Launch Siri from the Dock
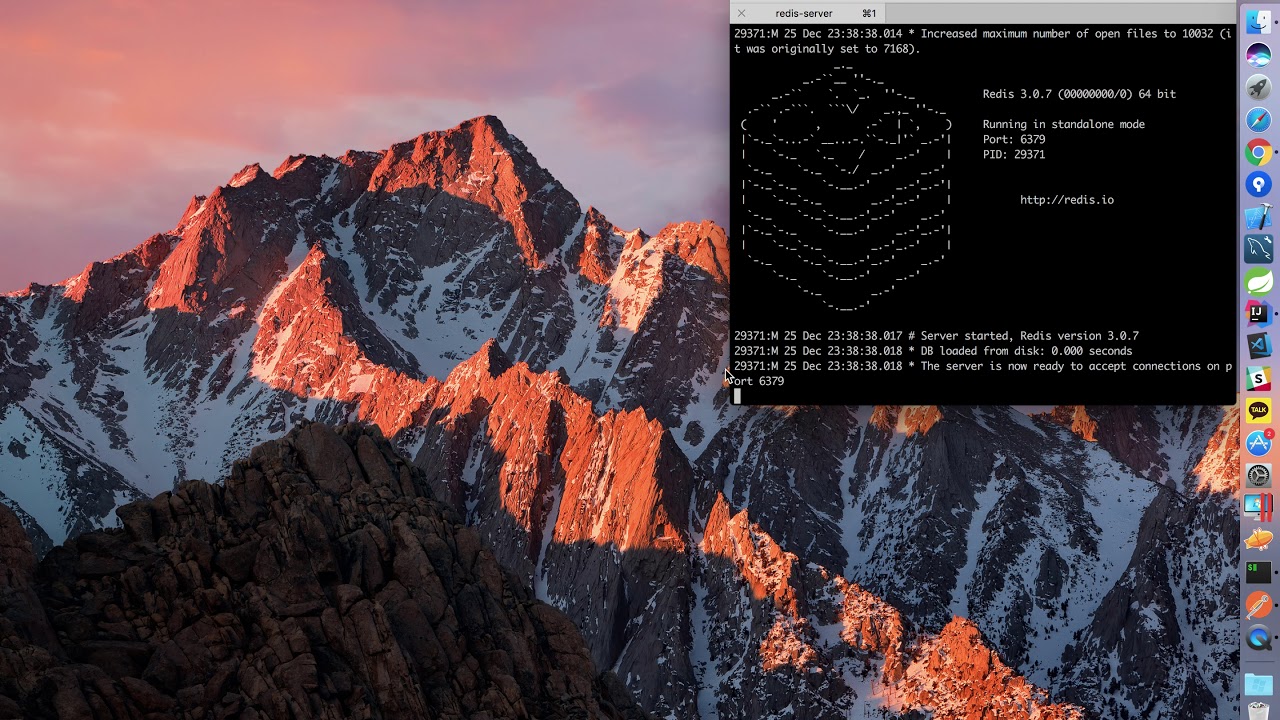Viewport: 1280px width, 720px height. (x=1259, y=56)
